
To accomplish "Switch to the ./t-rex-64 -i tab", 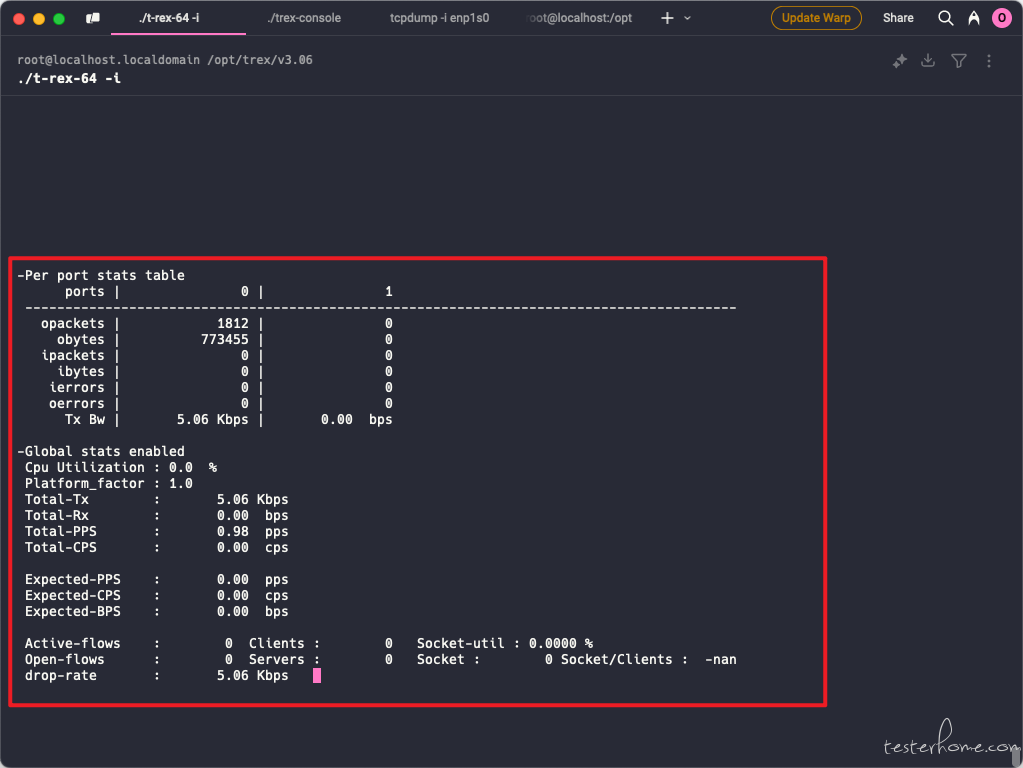I will tap(169, 18).
